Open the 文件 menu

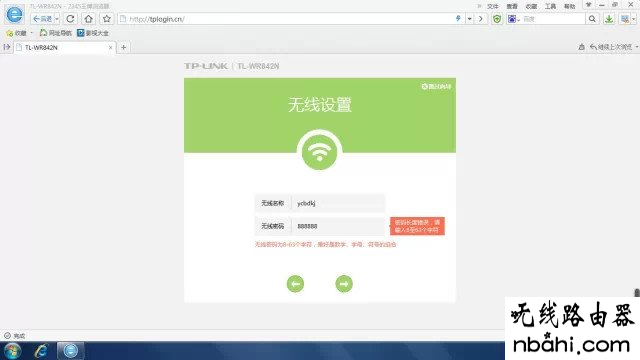[x=493, y=6]
